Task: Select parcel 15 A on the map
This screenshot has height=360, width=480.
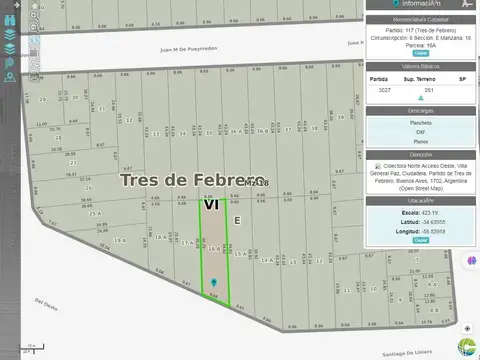Action: click(240, 254)
